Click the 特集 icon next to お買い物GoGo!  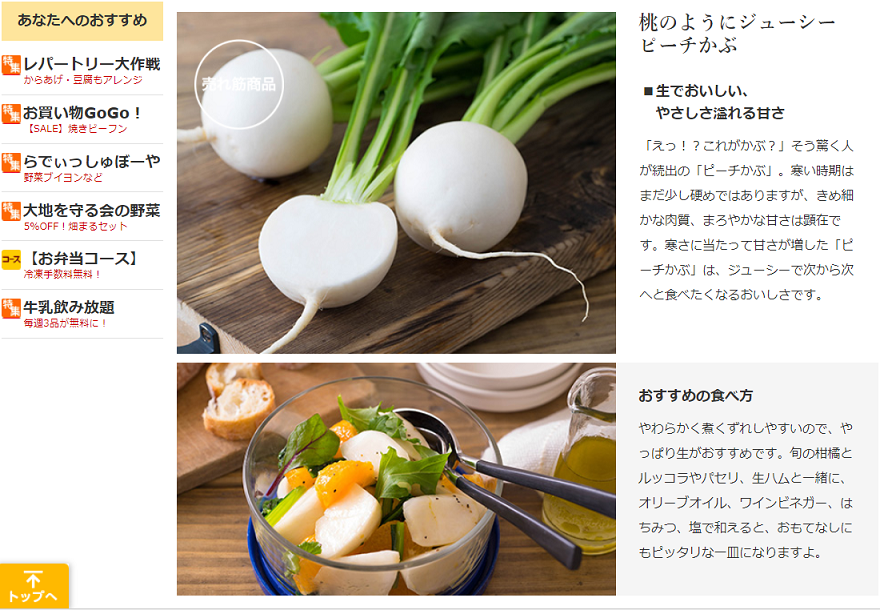point(11,113)
